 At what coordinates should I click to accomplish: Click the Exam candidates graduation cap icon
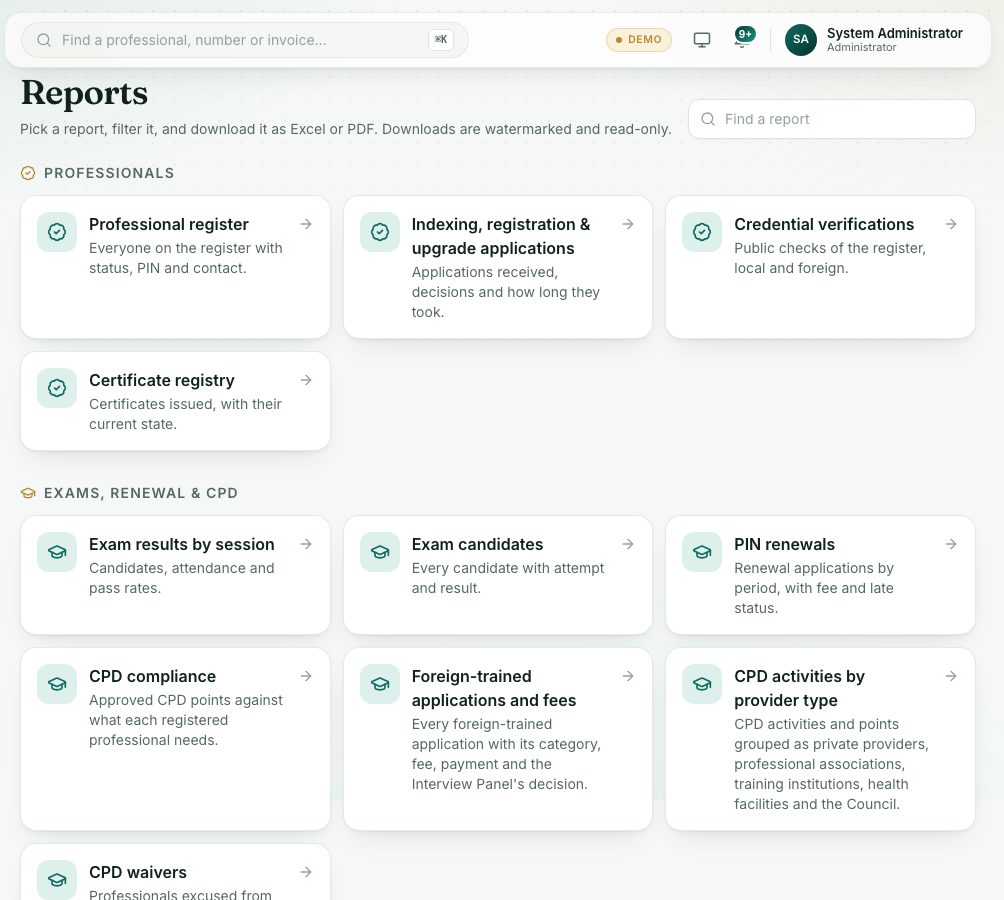tap(380, 552)
